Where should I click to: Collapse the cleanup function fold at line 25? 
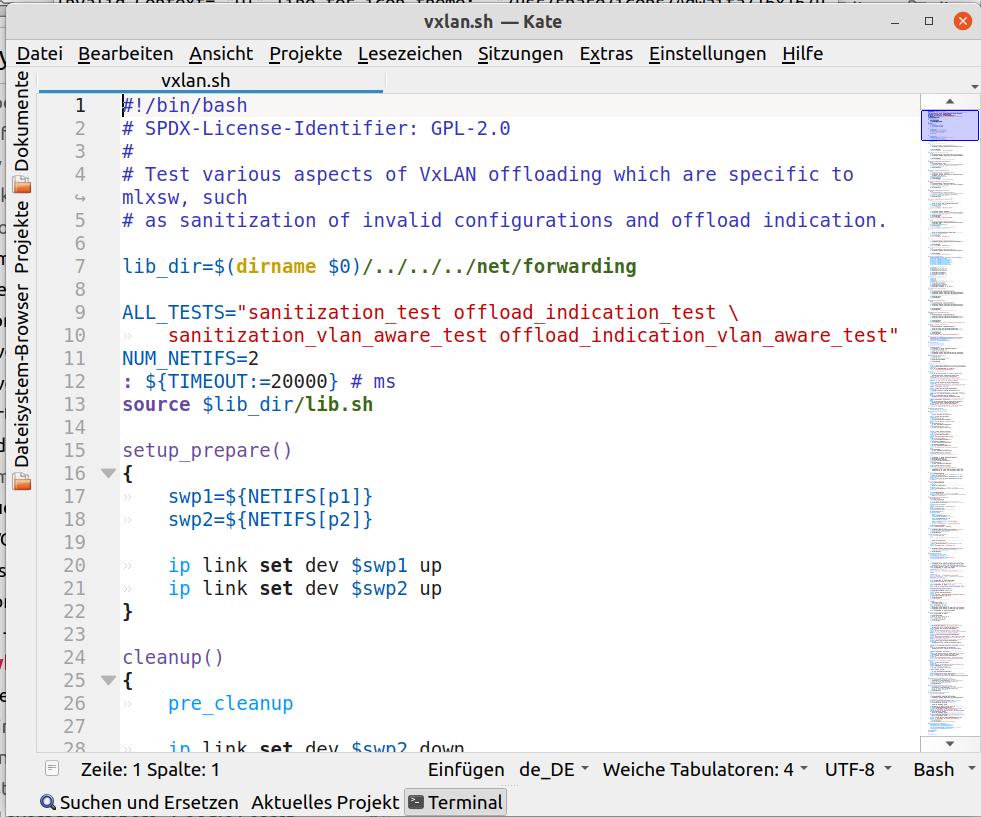[108, 681]
